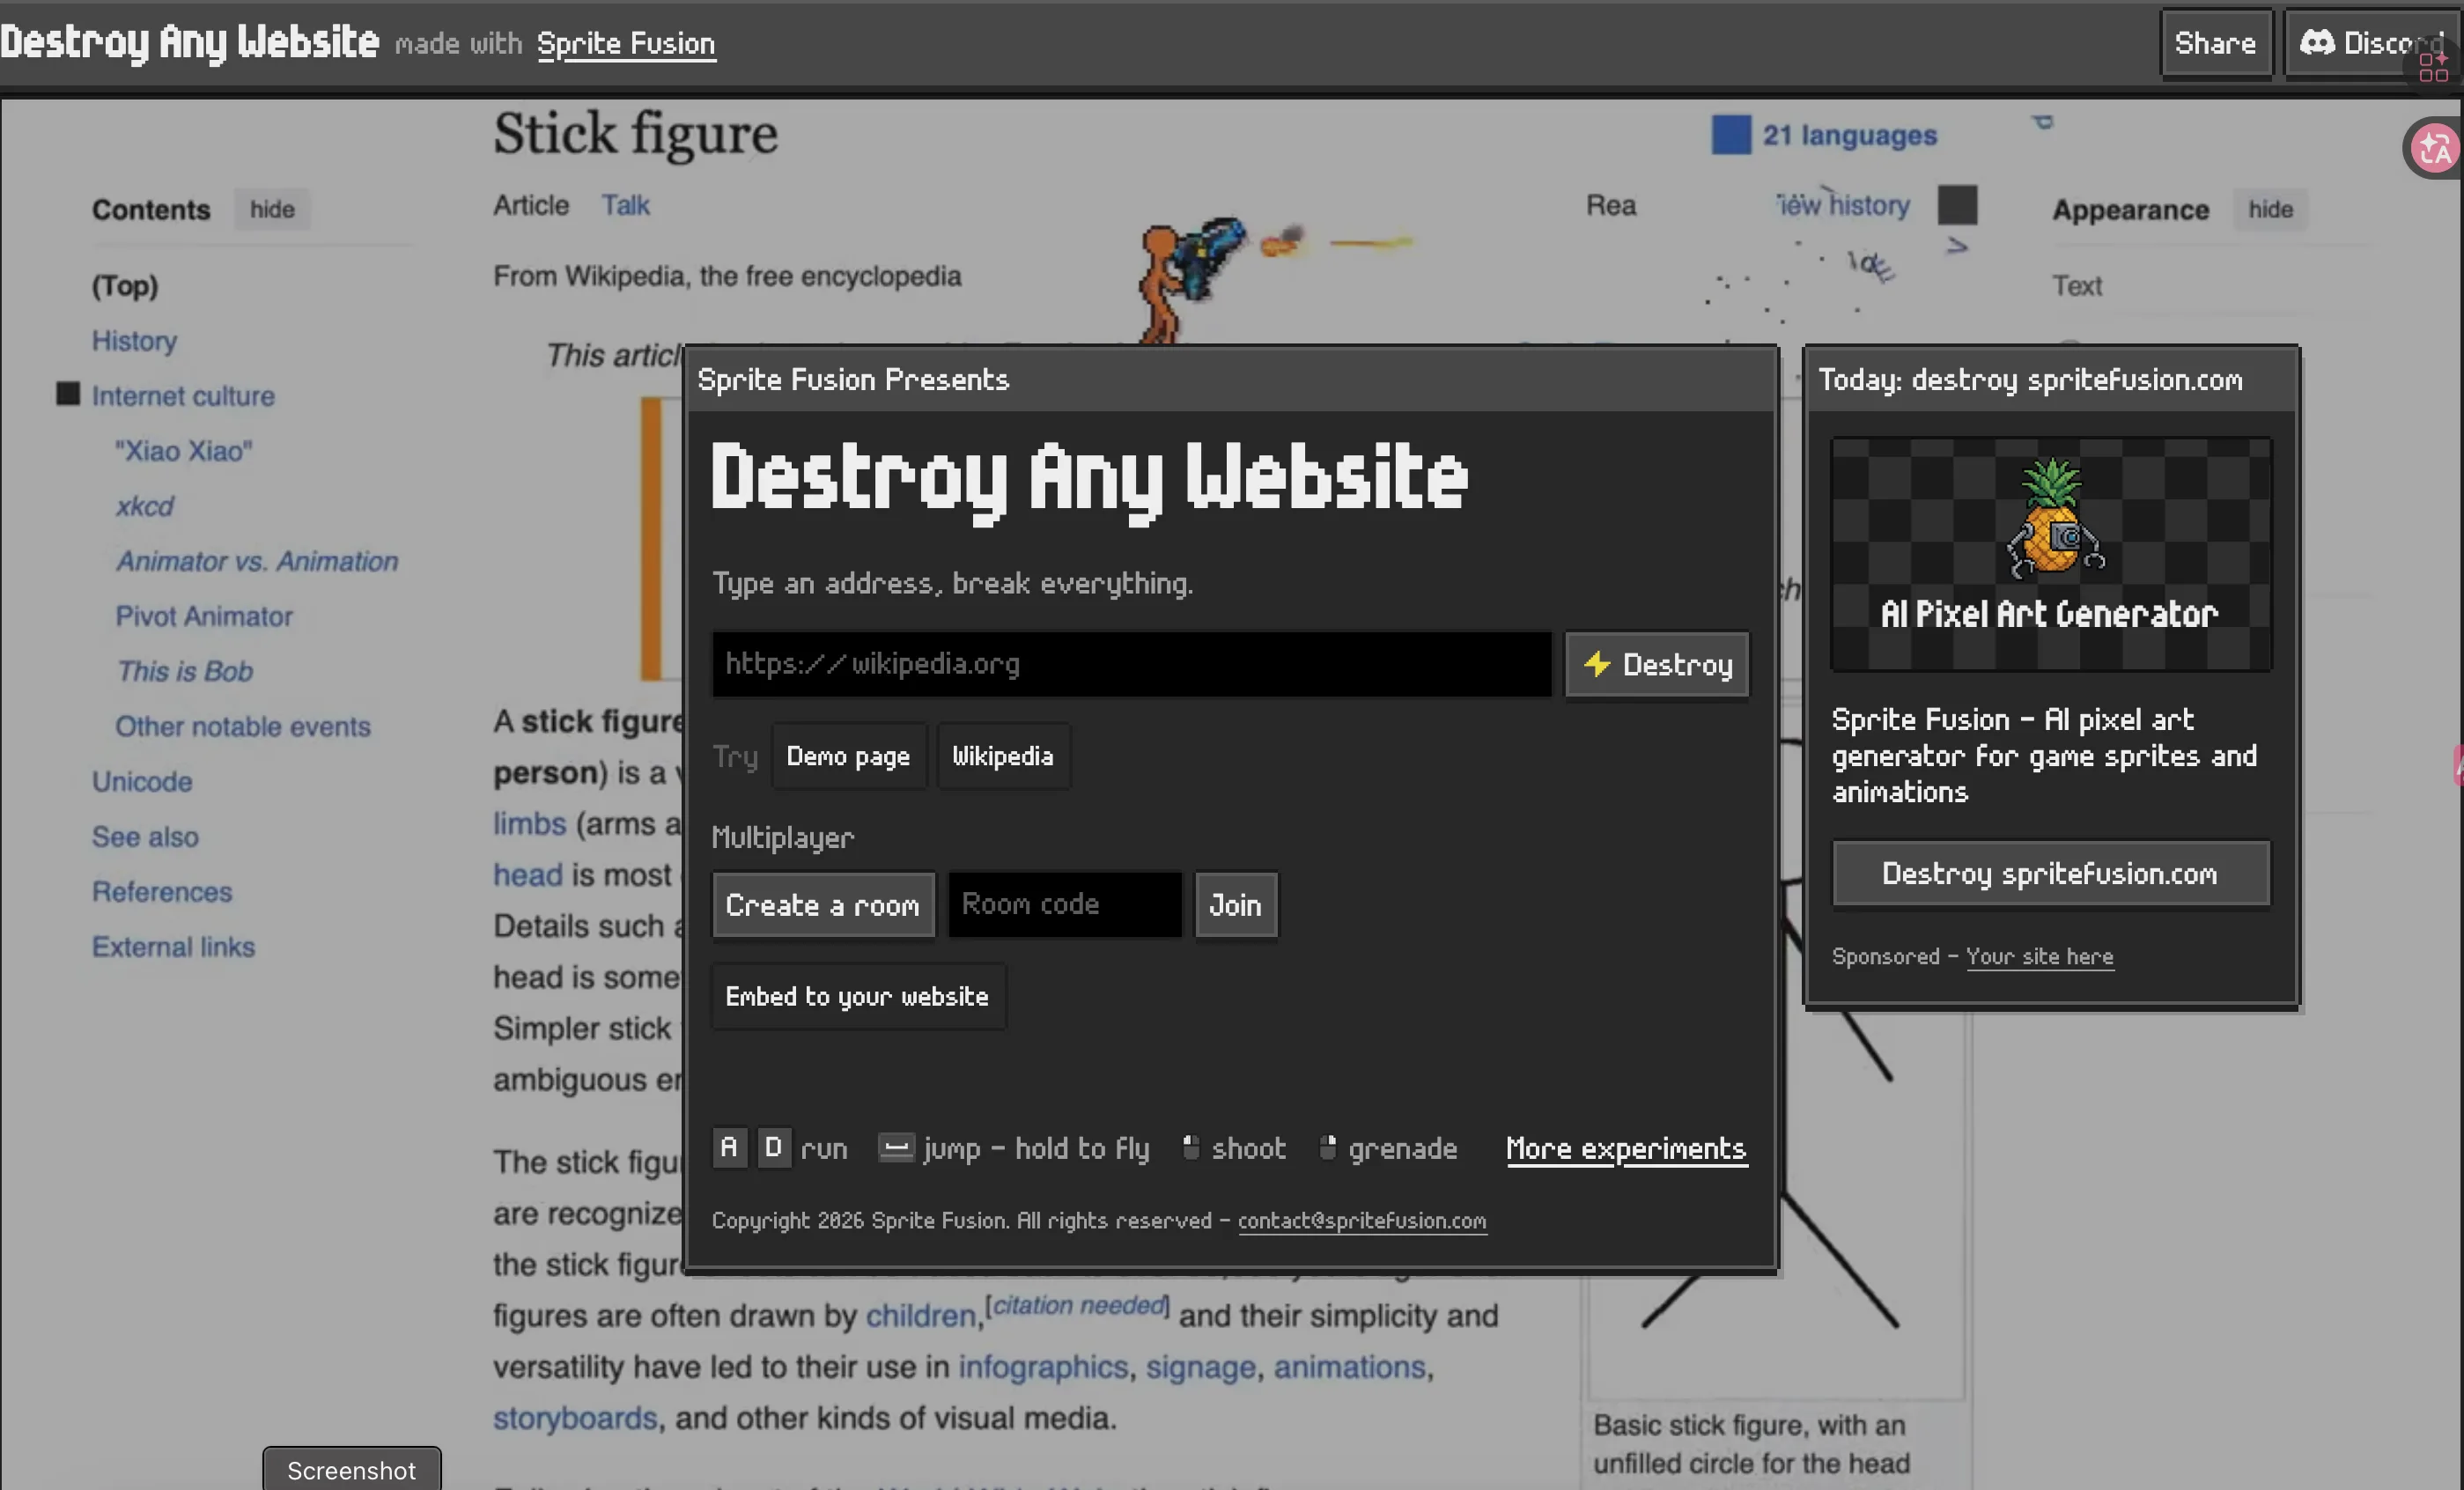Click the Destroy spritefusion.com button
Screen dimensions: 2464x1490
pyautogui.click(x=2050, y=874)
